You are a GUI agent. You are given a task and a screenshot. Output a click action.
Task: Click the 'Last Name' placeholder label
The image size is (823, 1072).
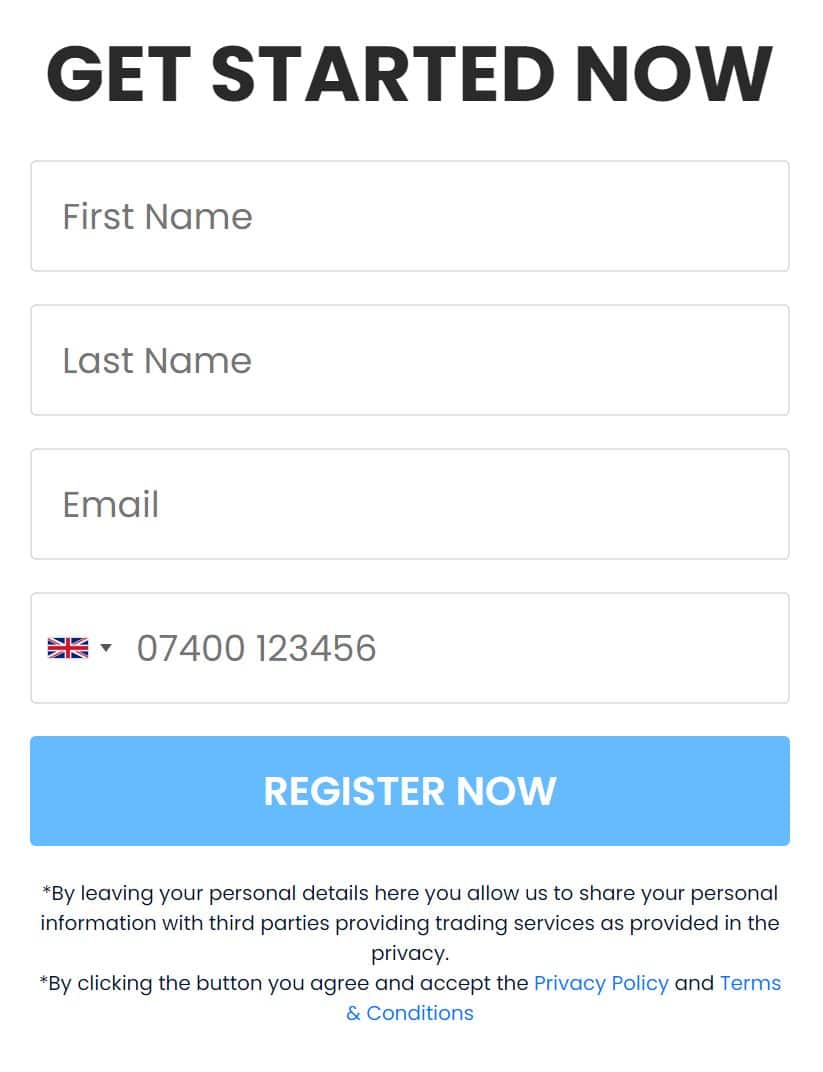pyautogui.click(x=157, y=361)
